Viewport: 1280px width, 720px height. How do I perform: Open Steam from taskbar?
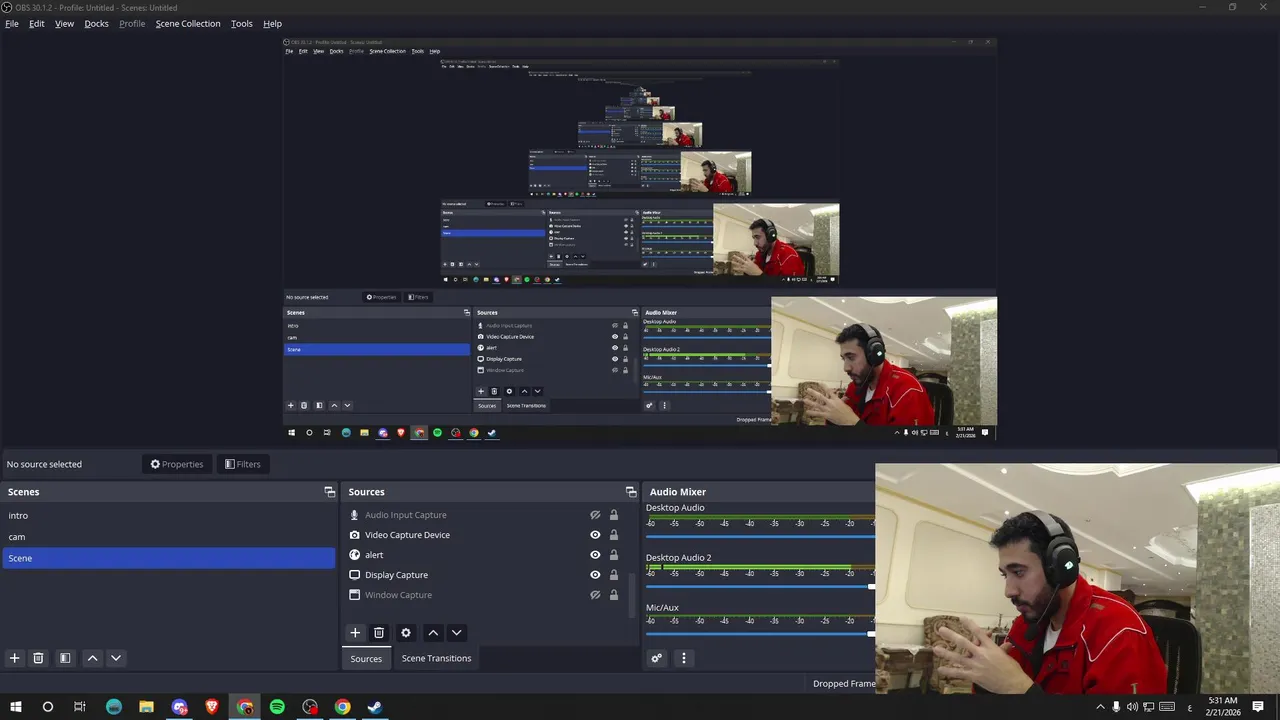(x=375, y=707)
